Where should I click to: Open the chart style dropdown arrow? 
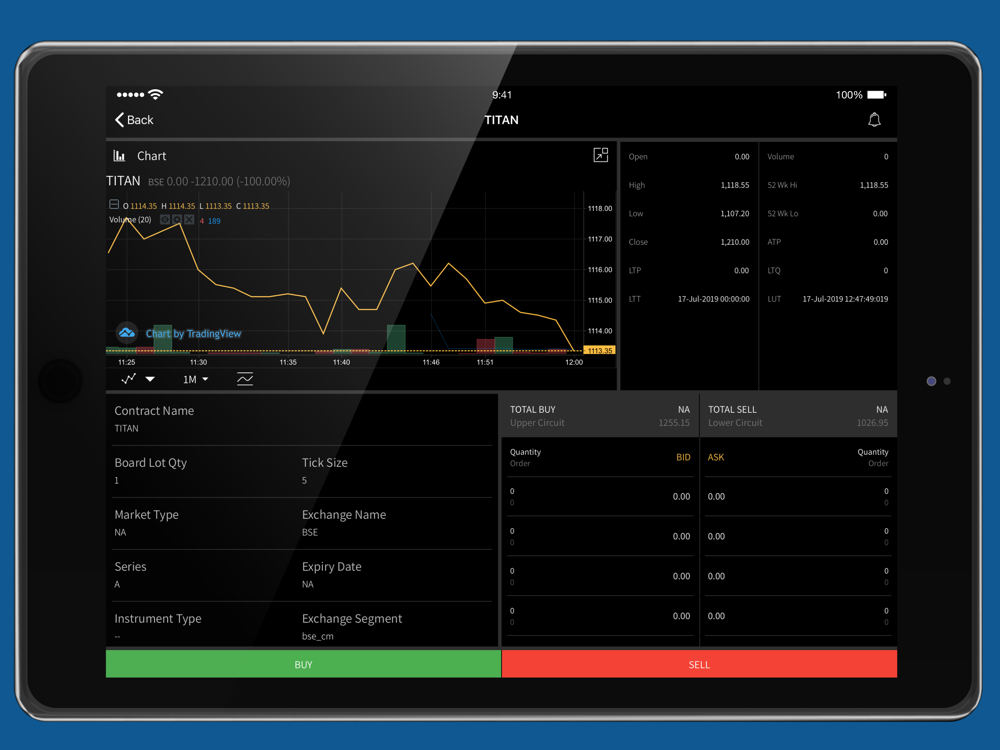tap(150, 379)
